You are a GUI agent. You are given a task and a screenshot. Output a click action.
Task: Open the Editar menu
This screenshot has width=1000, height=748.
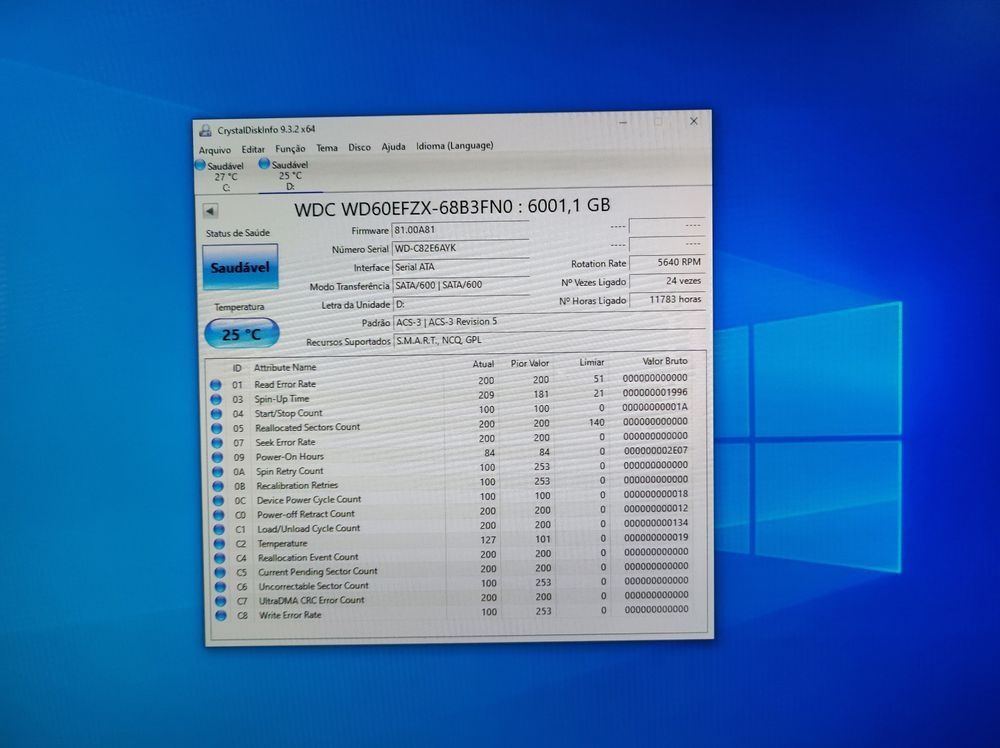[x=253, y=149]
